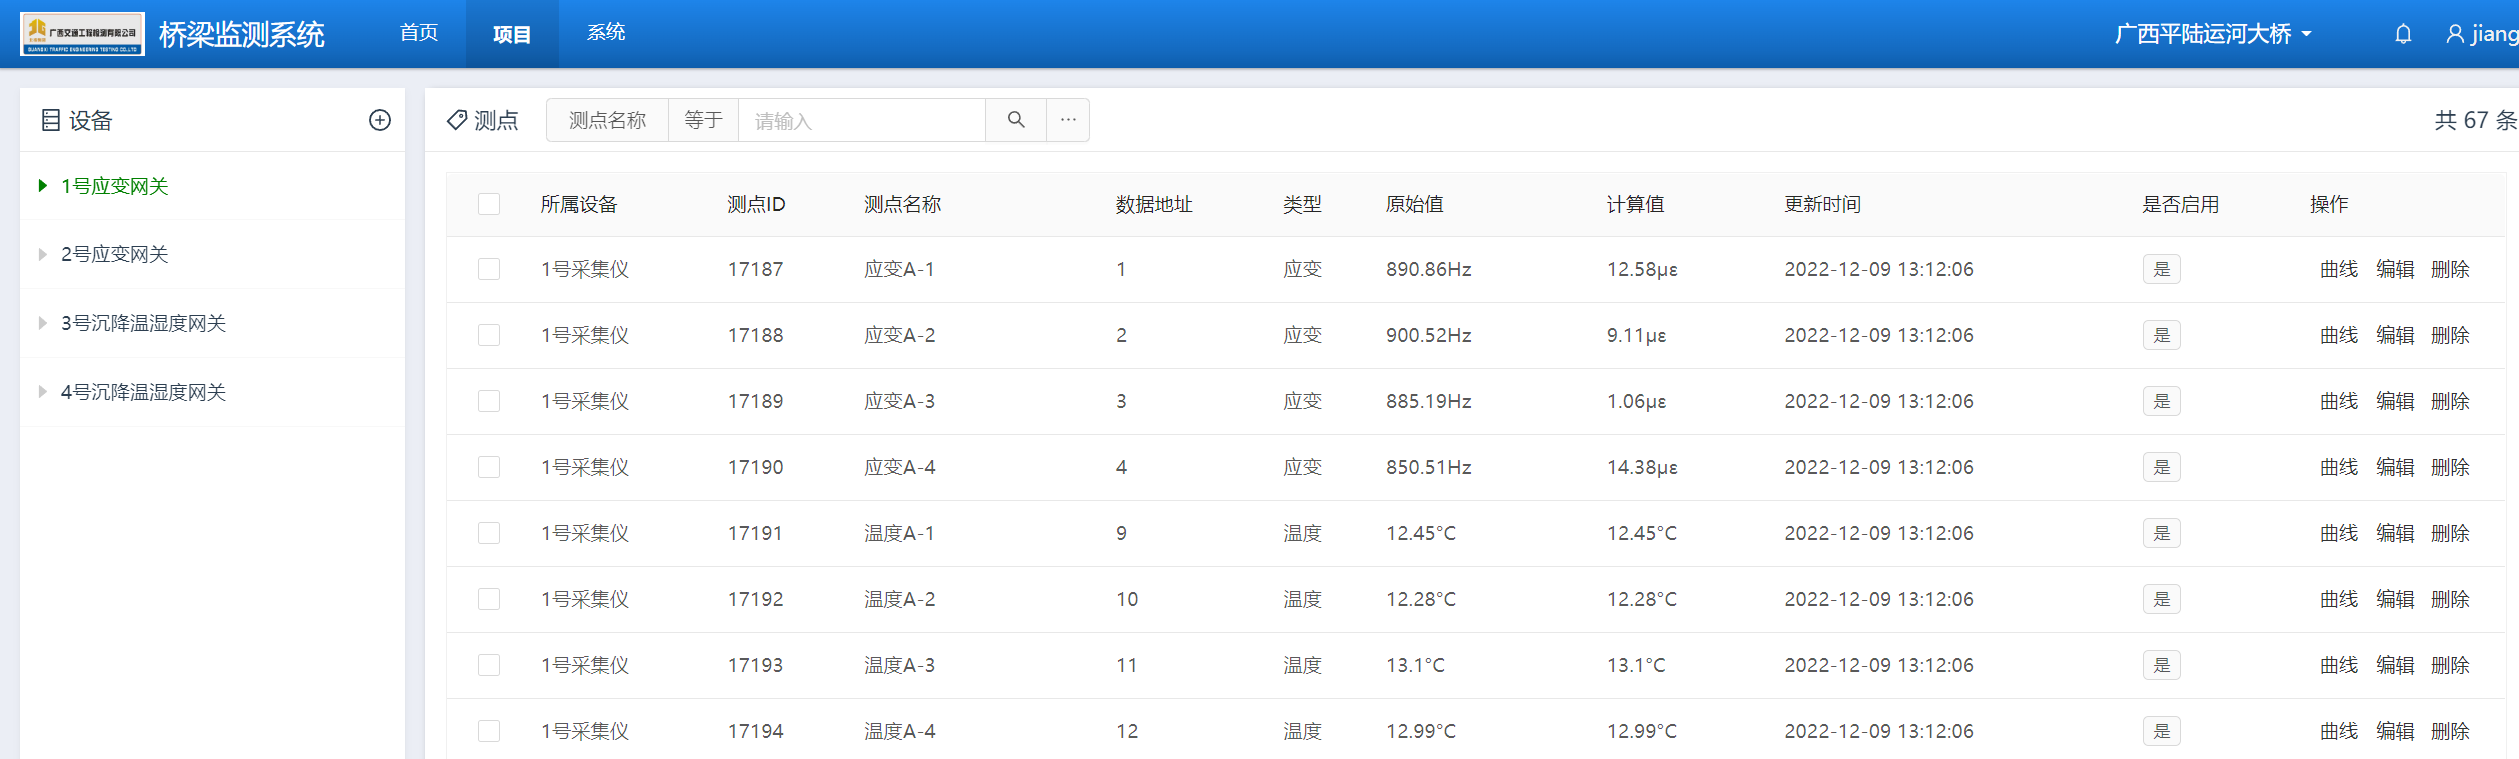Click the 共 67 条 total count
Image resolution: width=2519 pixels, height=759 pixels.
(x=2475, y=120)
